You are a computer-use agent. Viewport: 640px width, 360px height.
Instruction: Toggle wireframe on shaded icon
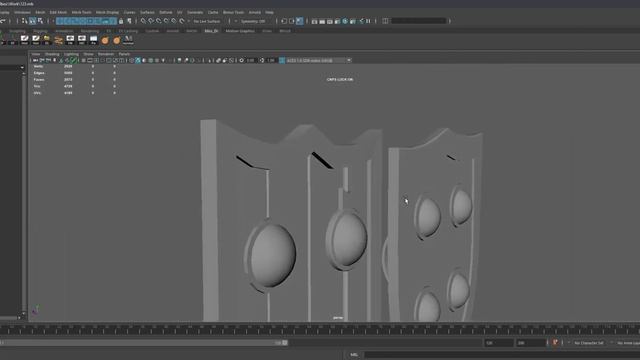[151, 60]
